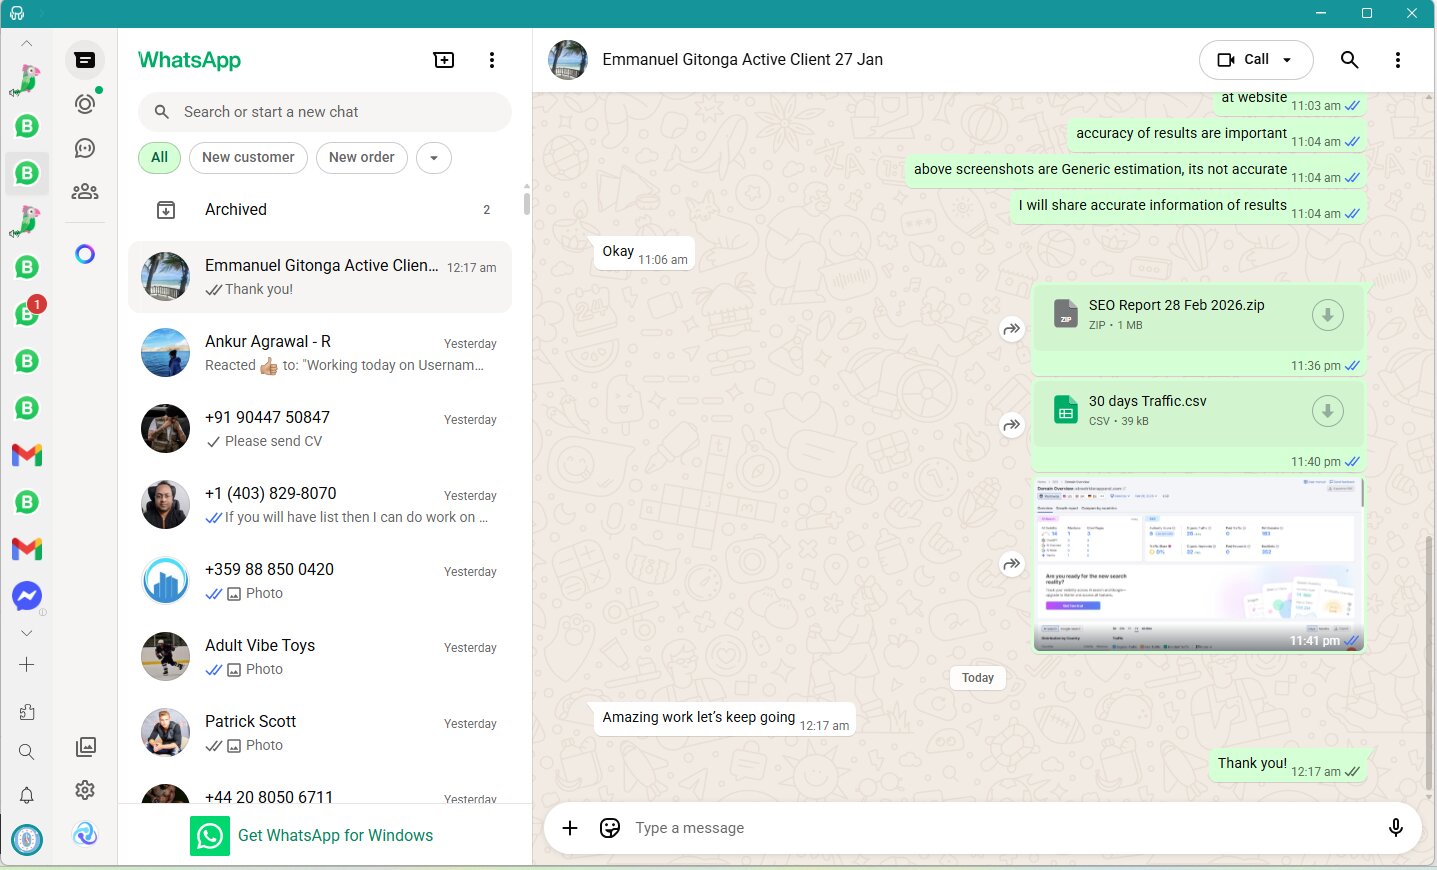Open the Status icon in sidebar
The height and width of the screenshot is (870, 1437).
85,103
